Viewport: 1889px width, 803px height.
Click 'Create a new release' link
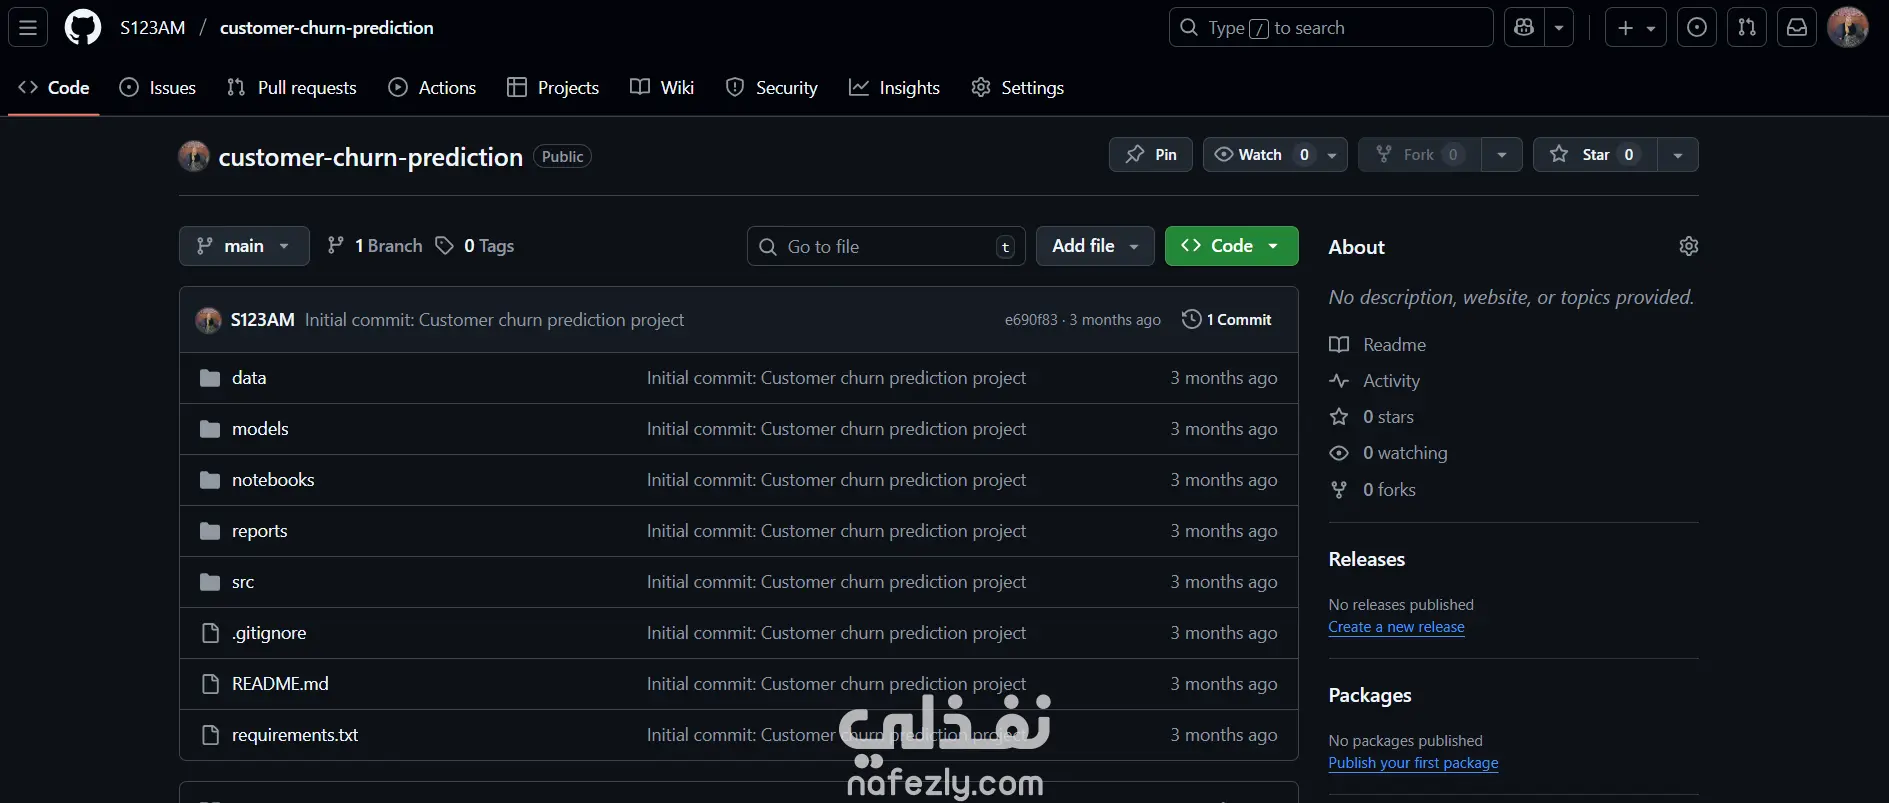1396,627
